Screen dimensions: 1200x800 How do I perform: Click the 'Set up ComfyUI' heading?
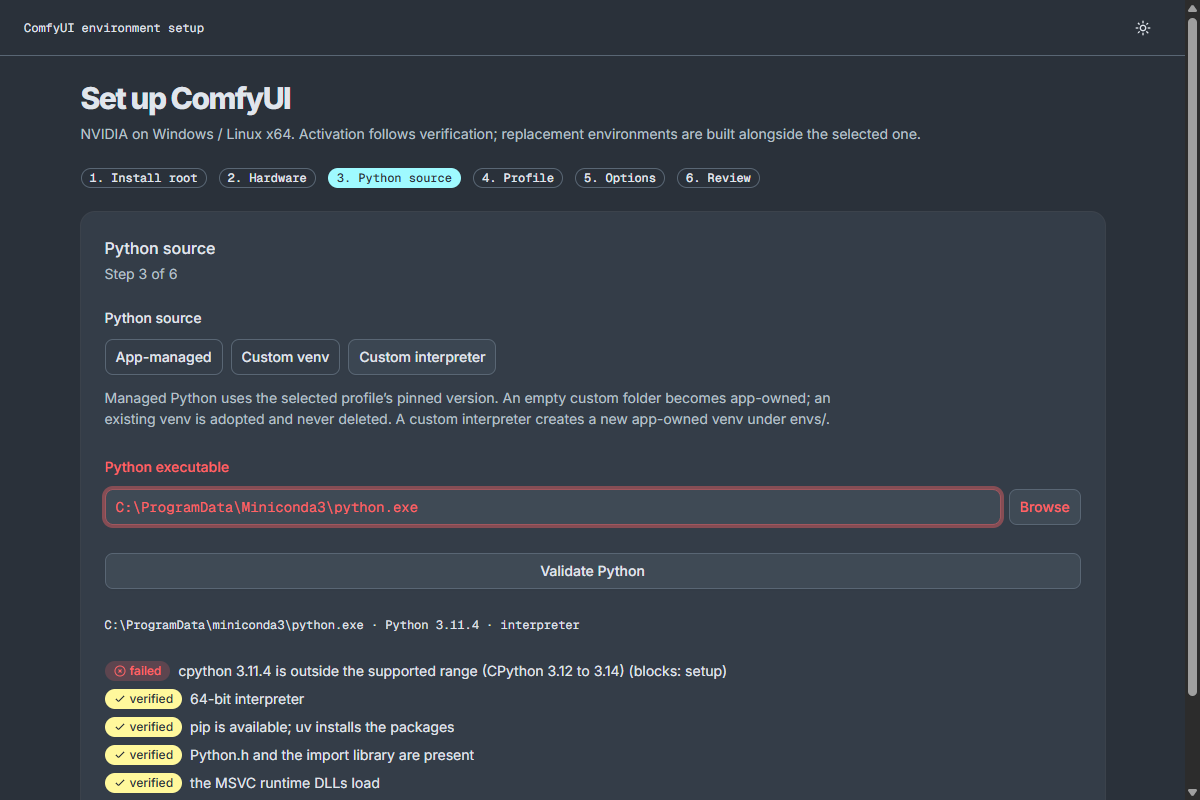(186, 99)
